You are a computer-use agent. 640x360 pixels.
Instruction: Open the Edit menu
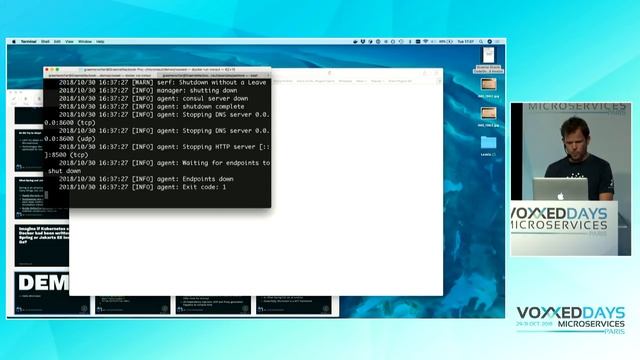[57, 42]
